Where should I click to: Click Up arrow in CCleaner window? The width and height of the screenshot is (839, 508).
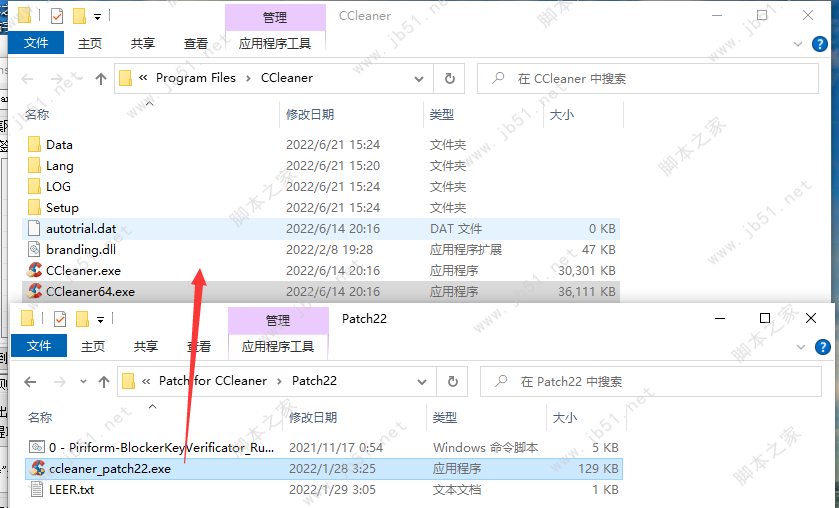(101, 79)
